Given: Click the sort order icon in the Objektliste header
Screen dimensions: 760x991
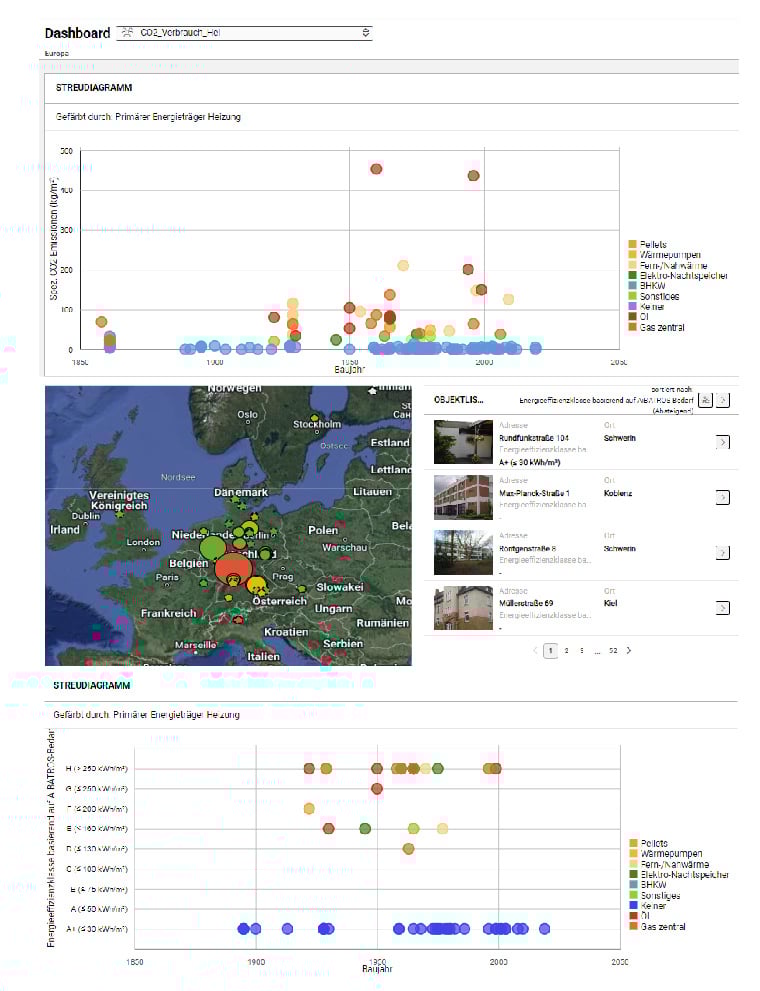Looking at the screenshot, I should (706, 400).
